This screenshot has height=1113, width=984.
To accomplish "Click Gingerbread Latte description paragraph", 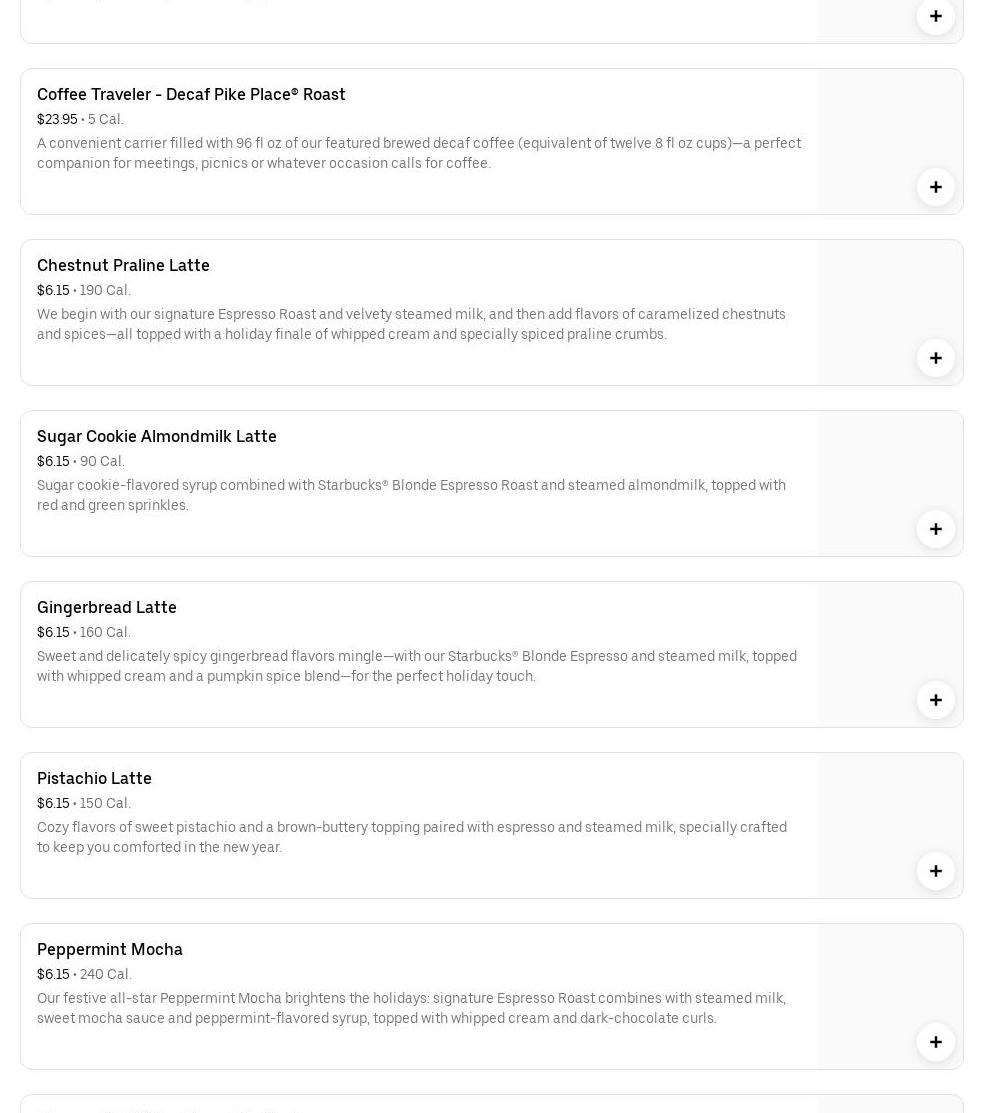I will point(416,666).
